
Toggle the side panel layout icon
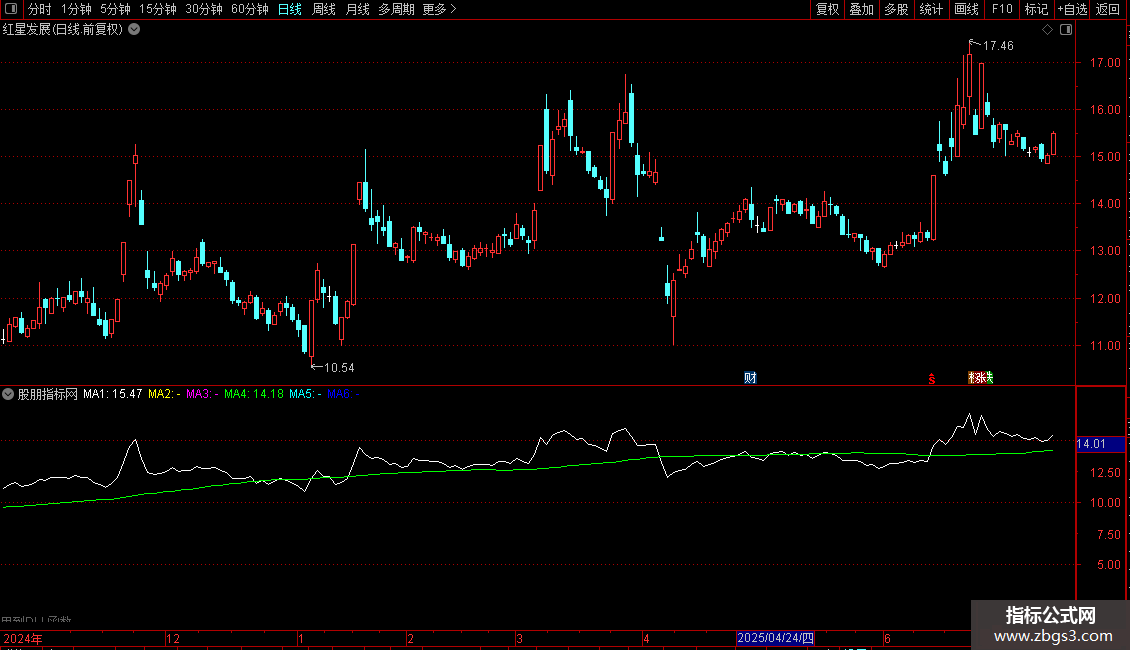11,9
